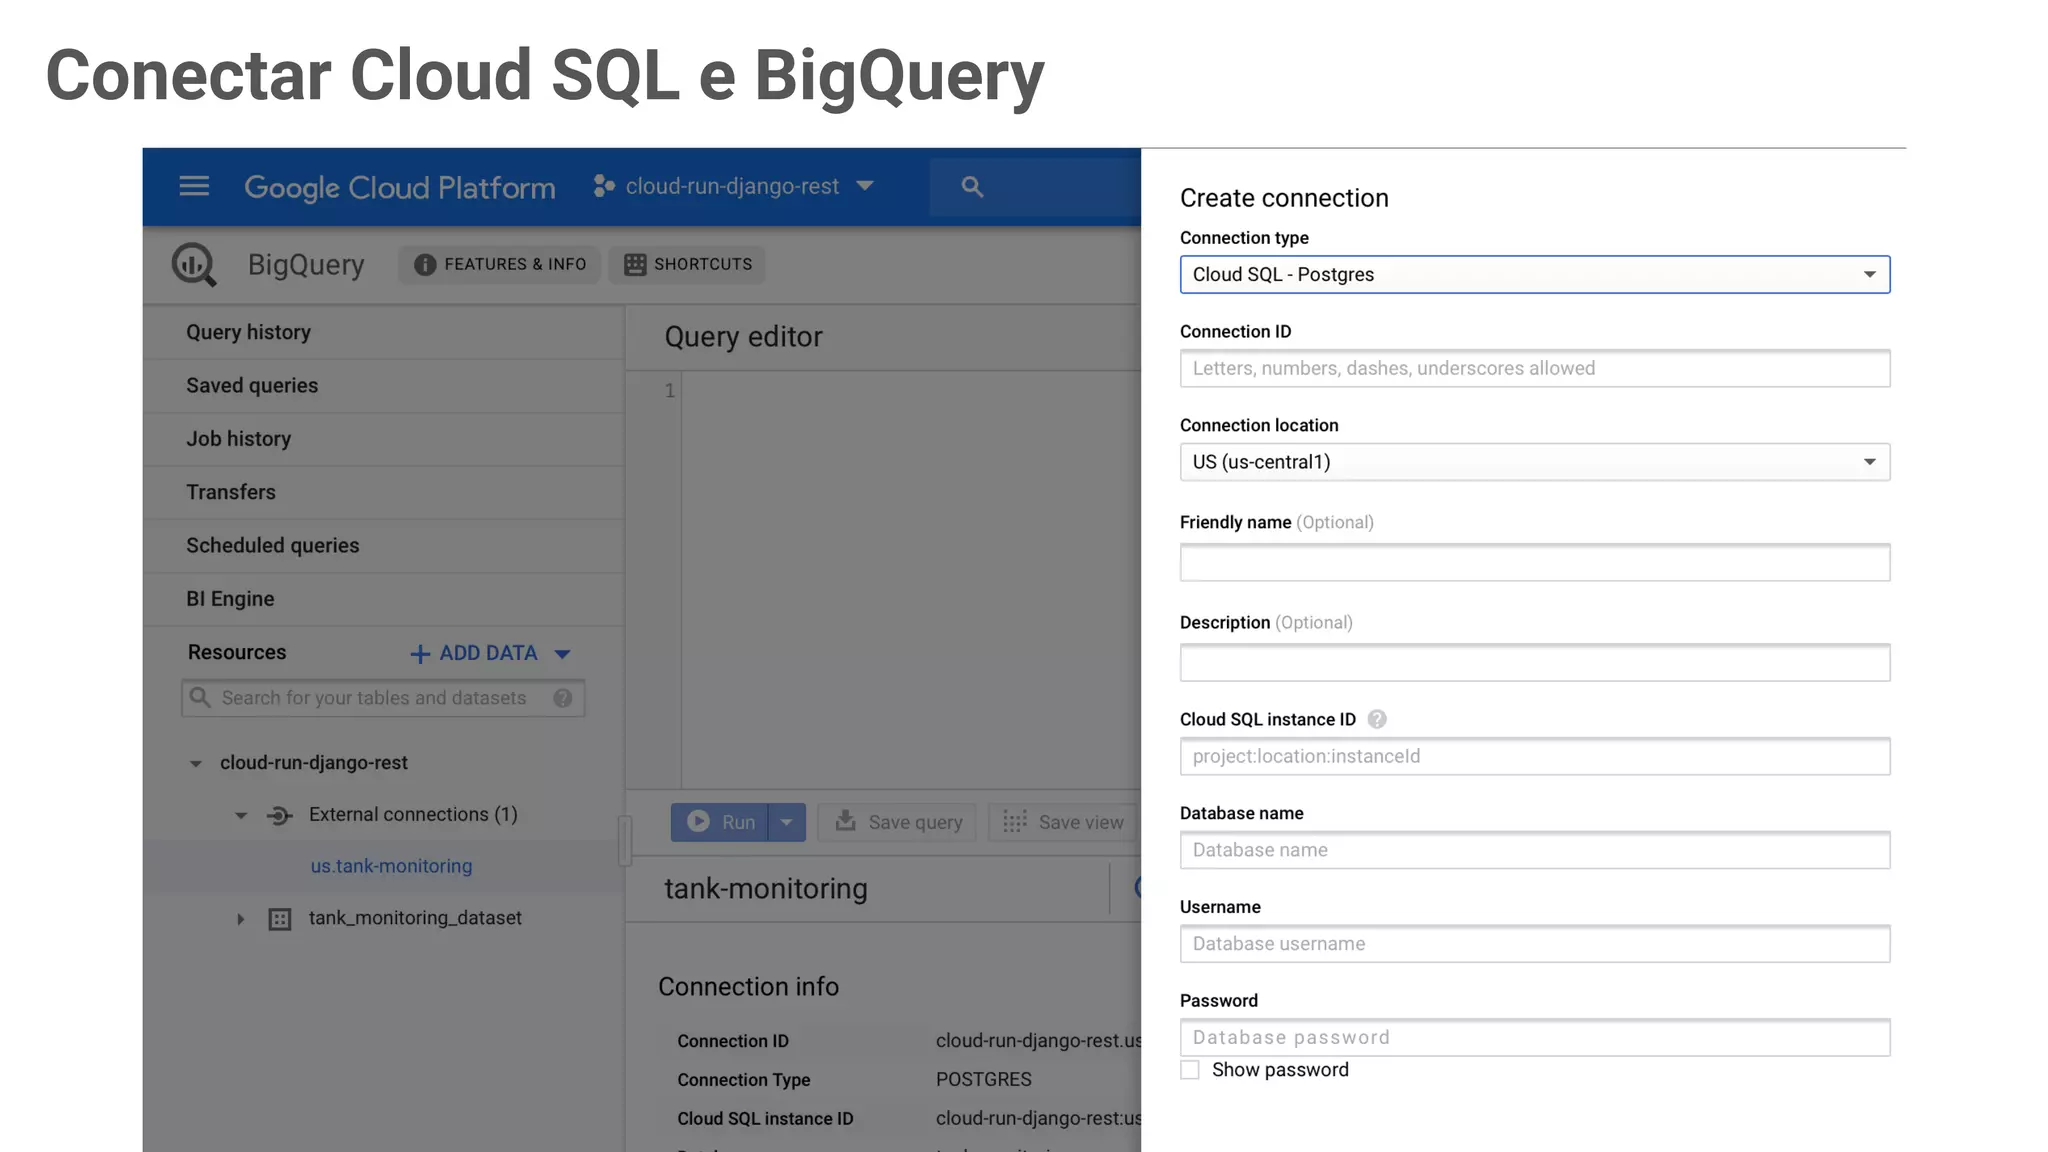Click the help icon in resources search
The width and height of the screenshot is (2048, 1152).
(563, 698)
